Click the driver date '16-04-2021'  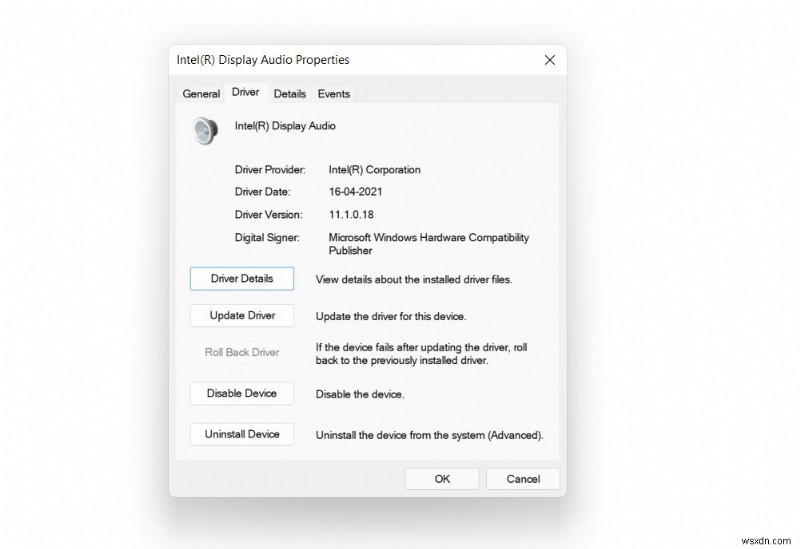356,192
